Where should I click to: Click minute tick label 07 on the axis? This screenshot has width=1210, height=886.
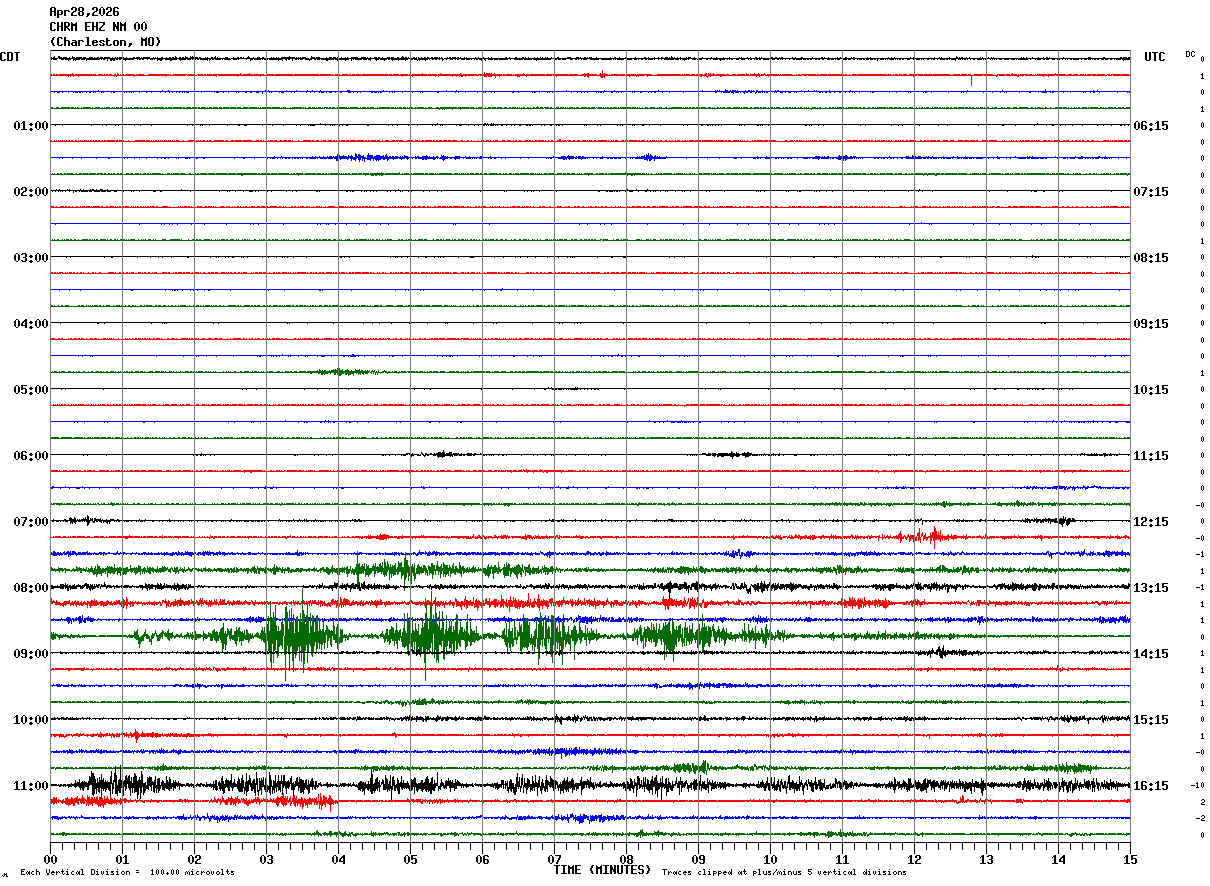click(554, 859)
